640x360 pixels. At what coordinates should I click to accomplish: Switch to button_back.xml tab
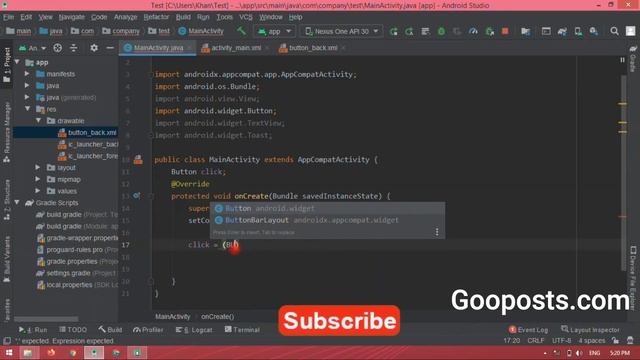[312, 48]
